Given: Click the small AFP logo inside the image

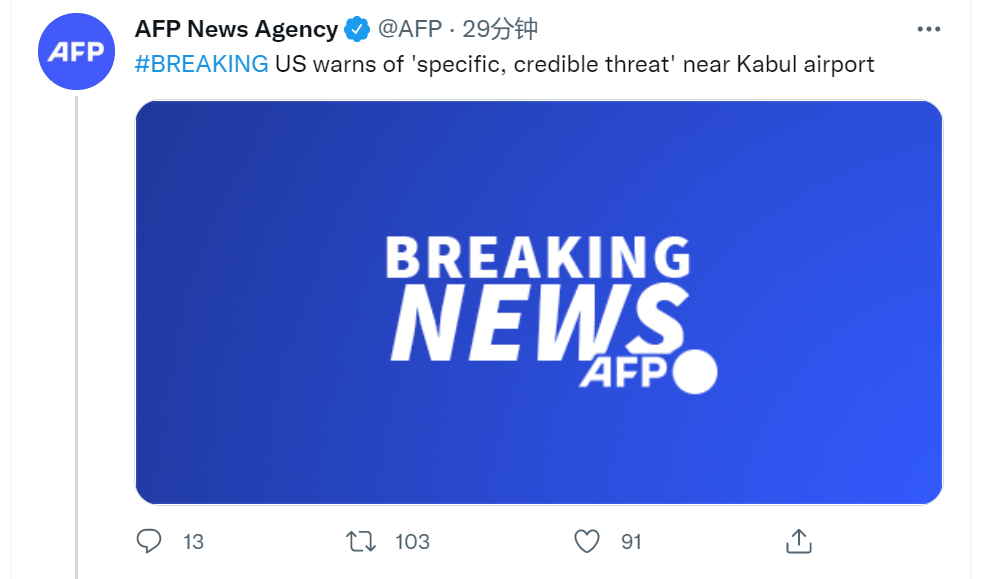Looking at the screenshot, I should [624, 372].
